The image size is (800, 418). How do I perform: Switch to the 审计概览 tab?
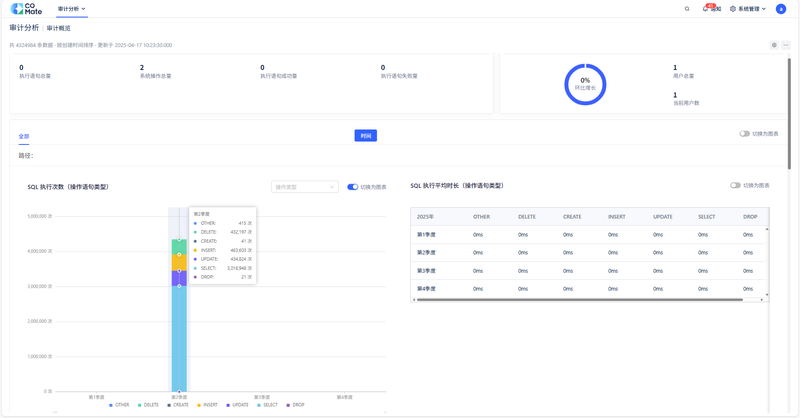tap(58, 28)
